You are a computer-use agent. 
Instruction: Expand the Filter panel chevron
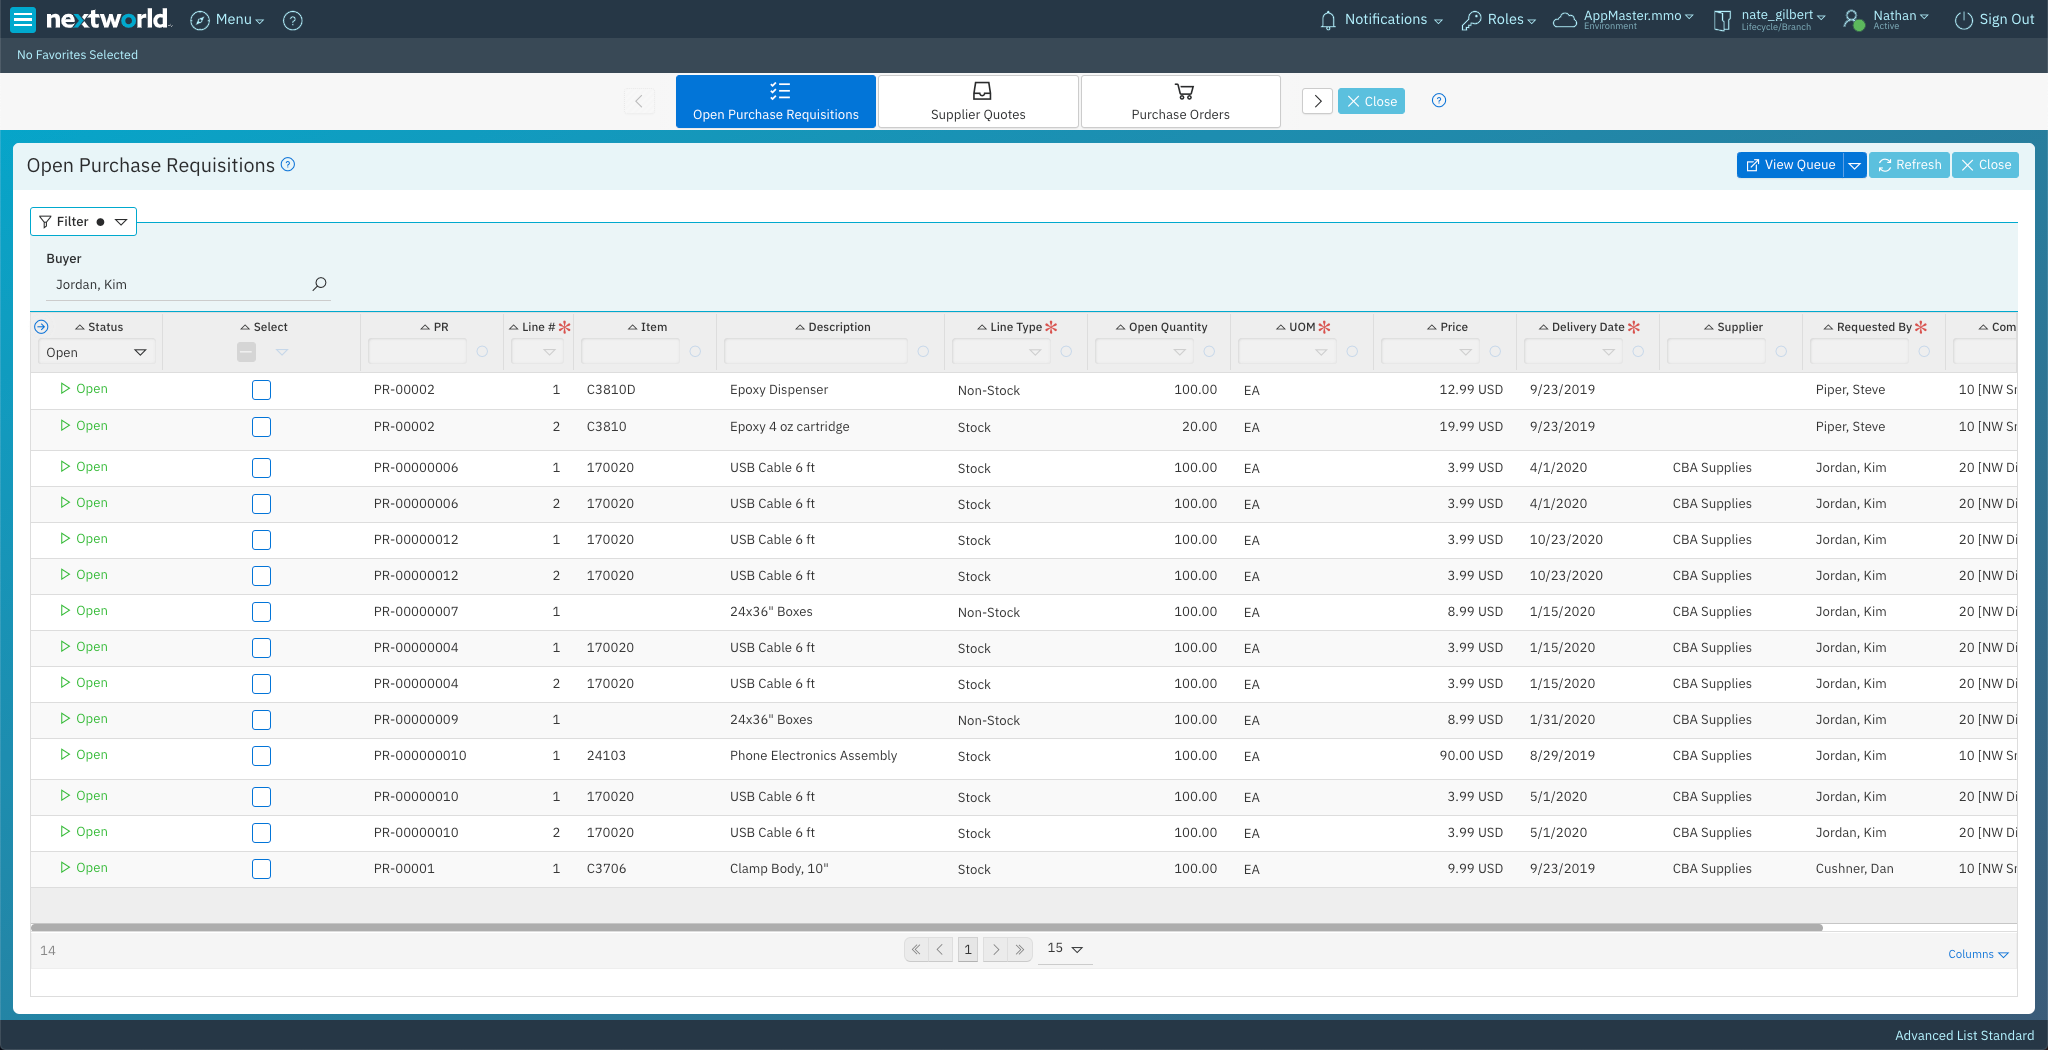pos(120,221)
